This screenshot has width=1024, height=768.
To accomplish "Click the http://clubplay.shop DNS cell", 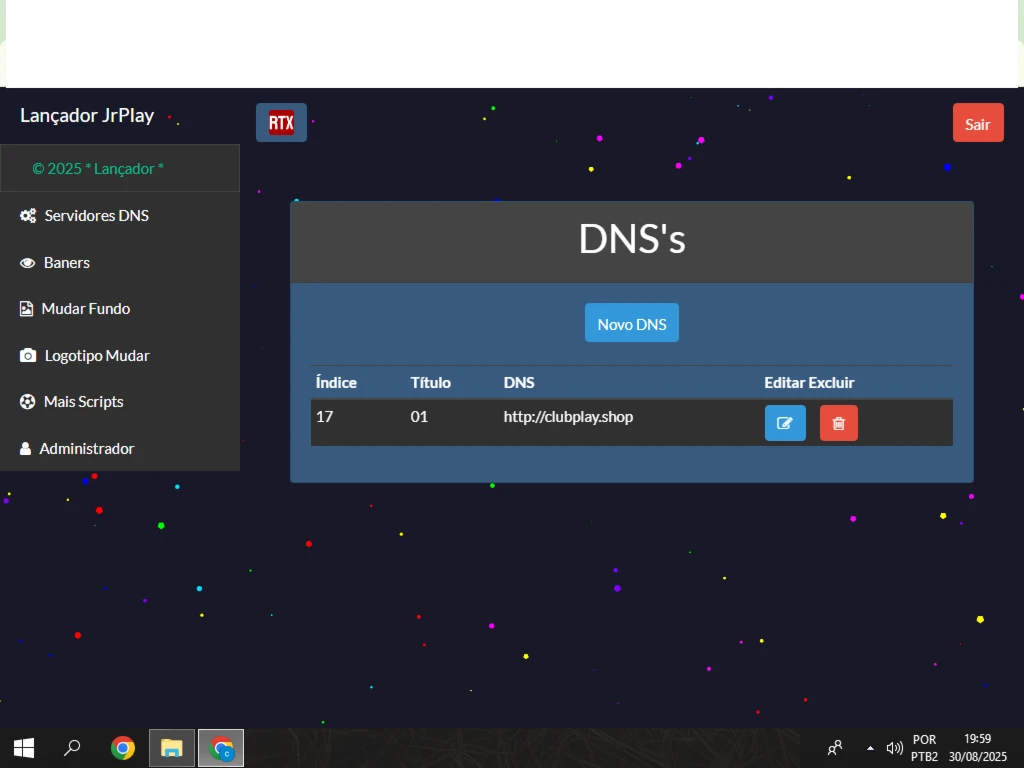I will (568, 417).
